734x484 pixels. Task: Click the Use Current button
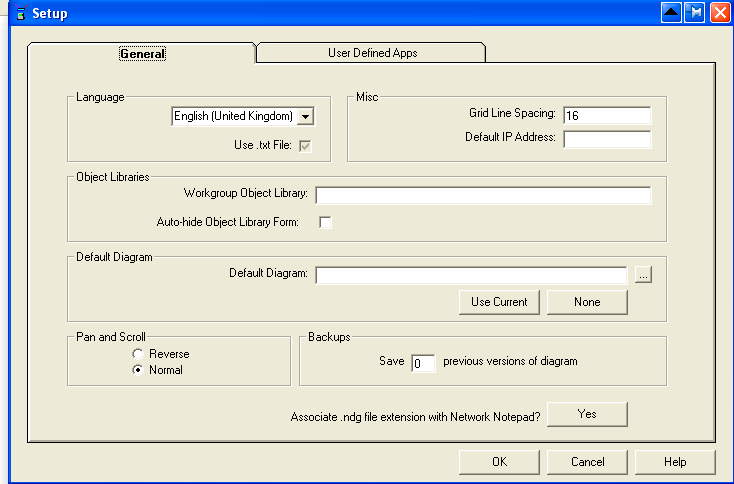click(499, 302)
